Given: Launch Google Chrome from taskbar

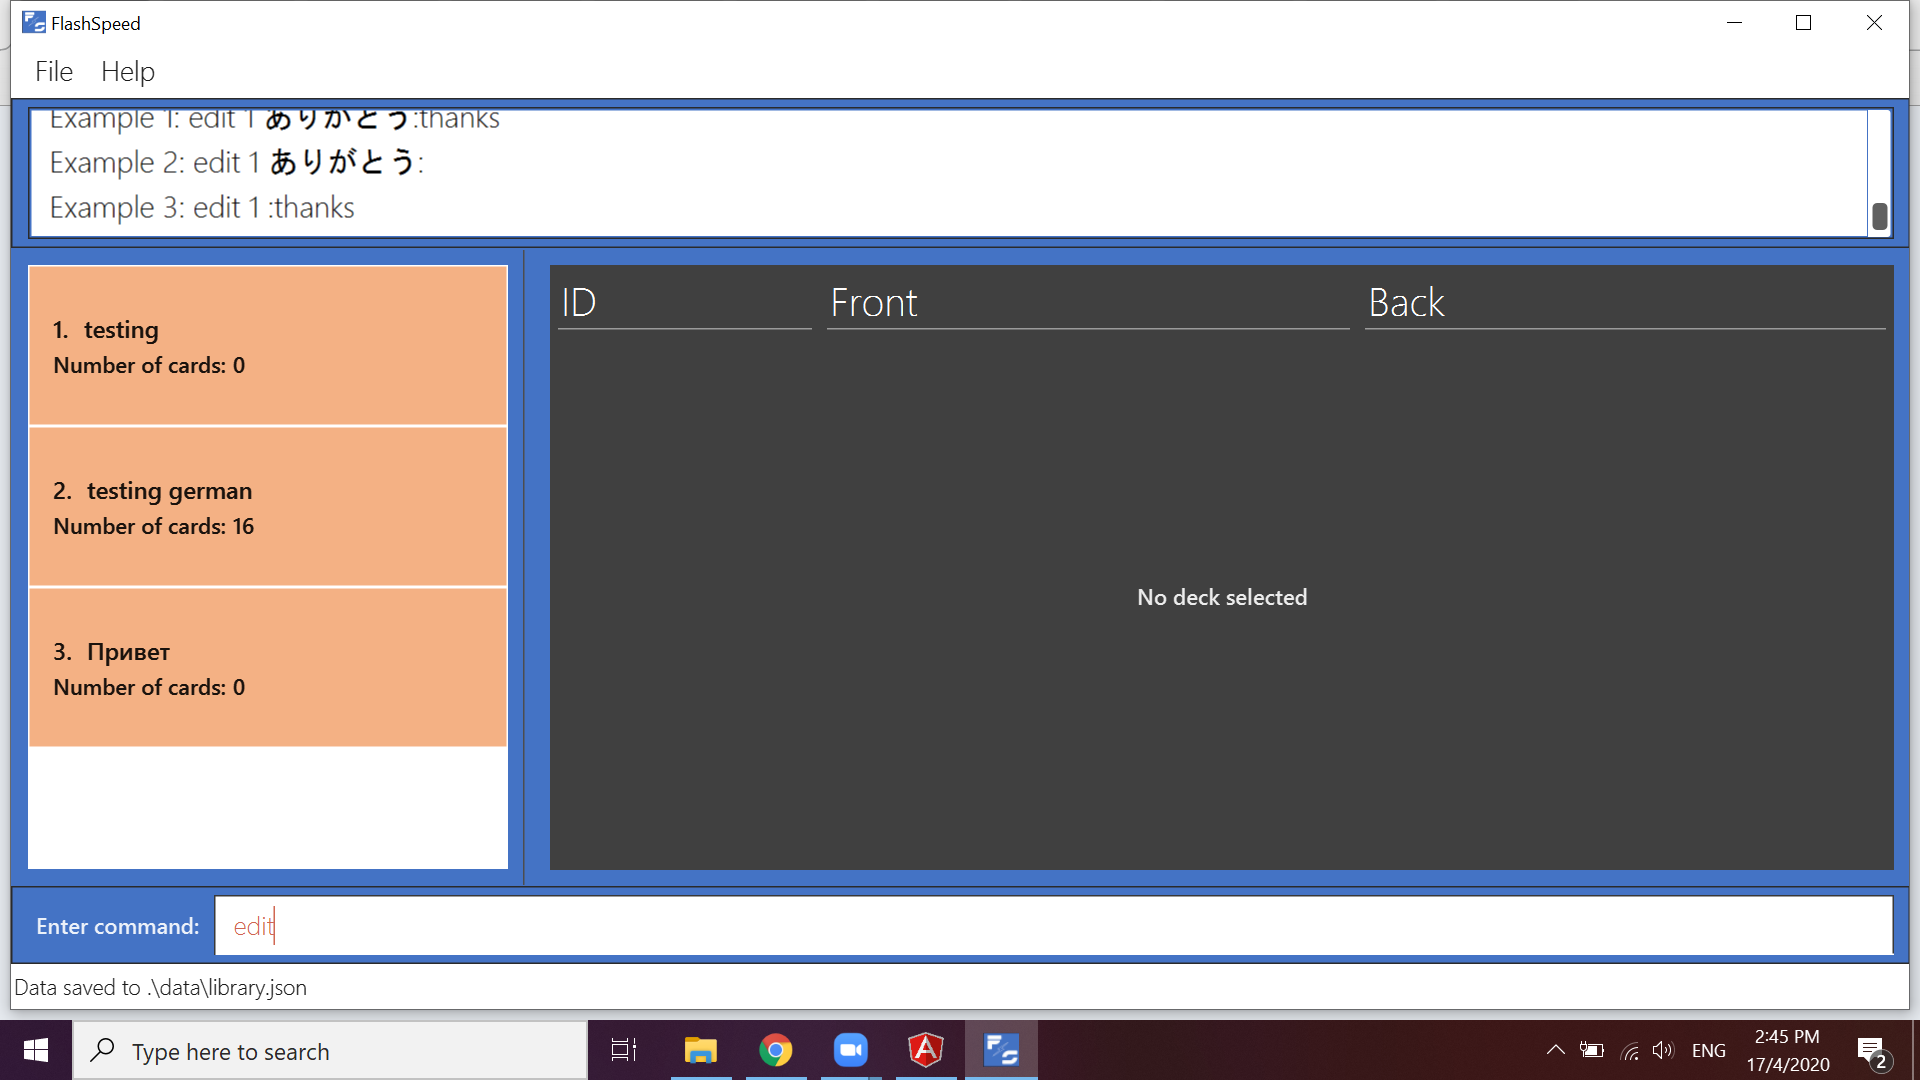Looking at the screenshot, I should (x=776, y=1050).
